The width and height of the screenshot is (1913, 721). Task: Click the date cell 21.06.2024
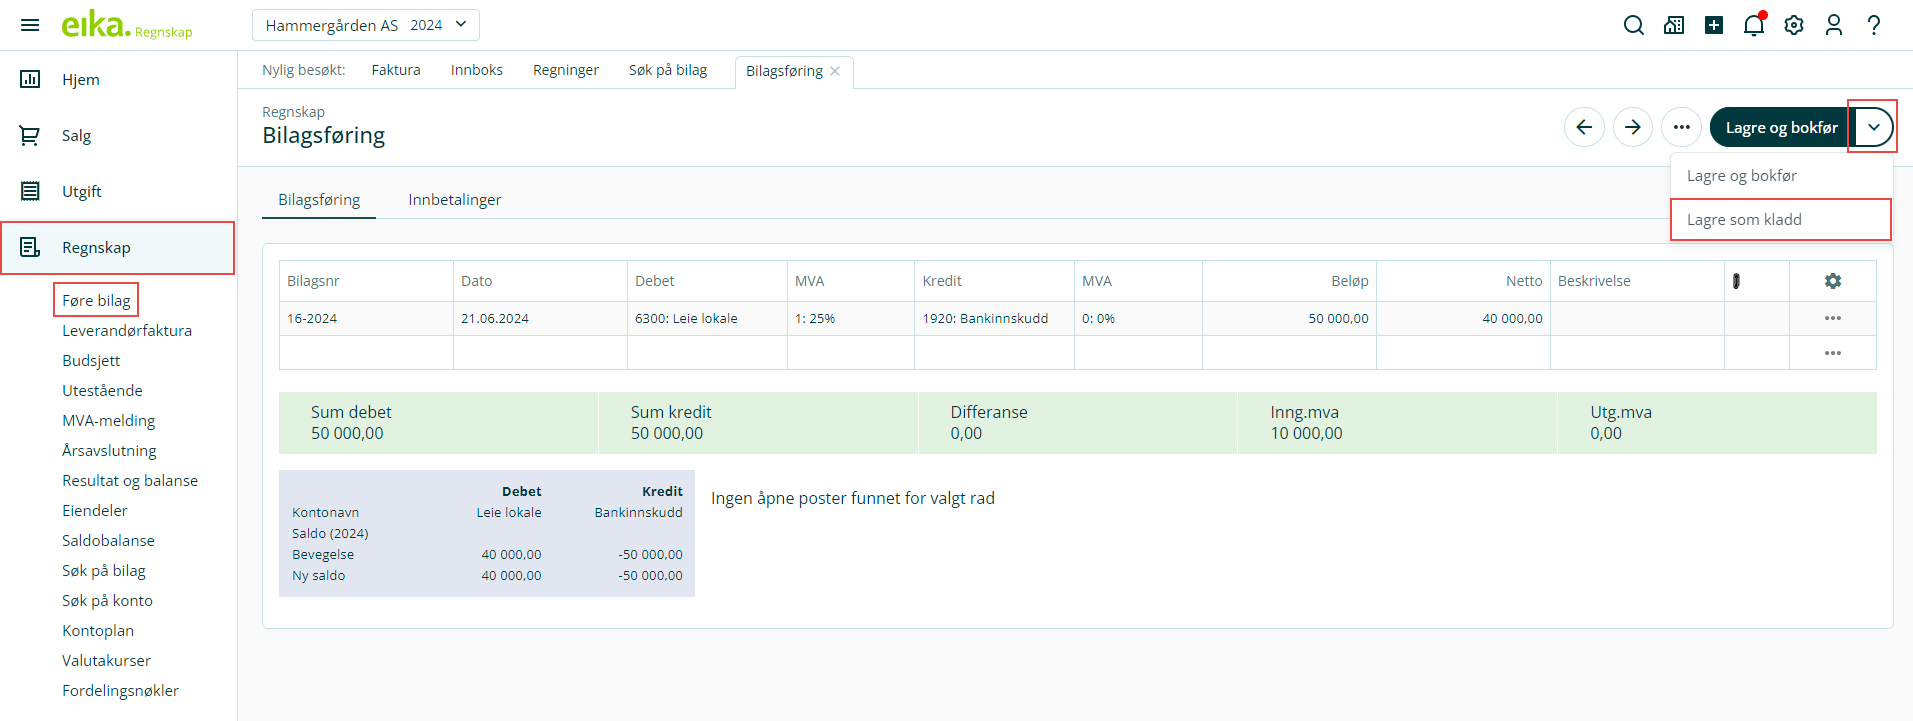540,318
